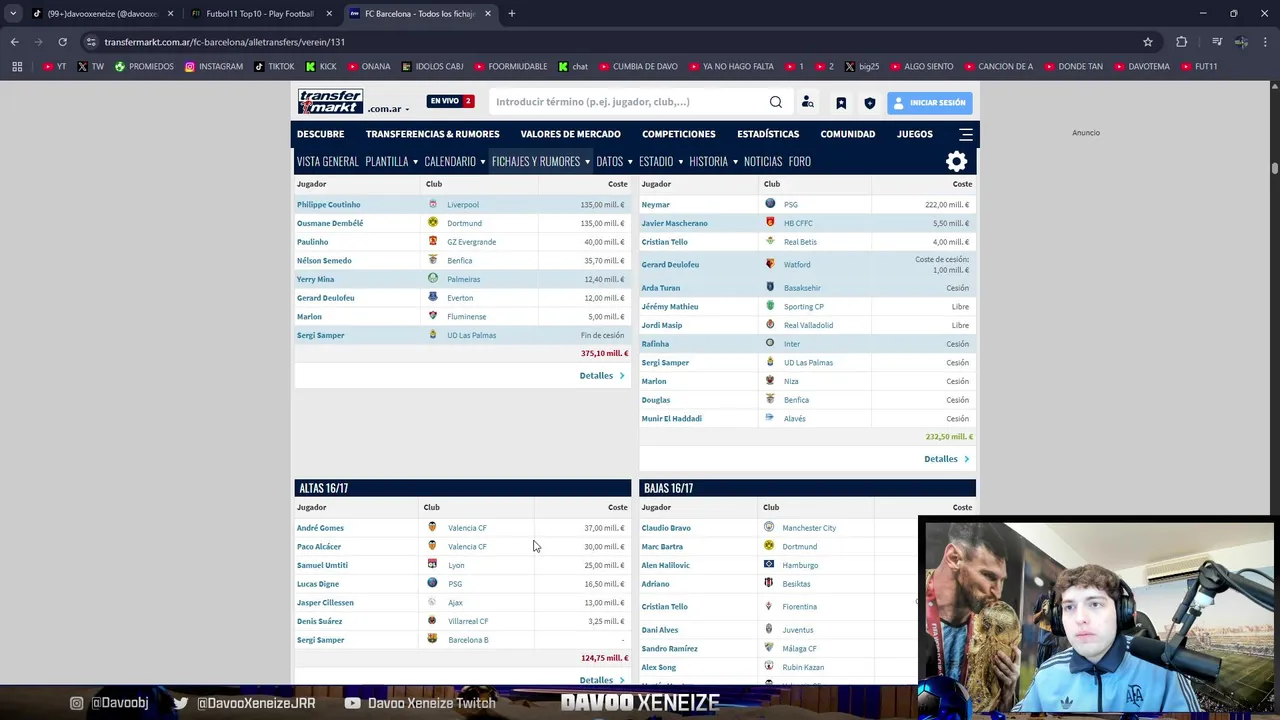Open Claudio Bravo player link
1280x720 pixels.
[x=666, y=527]
